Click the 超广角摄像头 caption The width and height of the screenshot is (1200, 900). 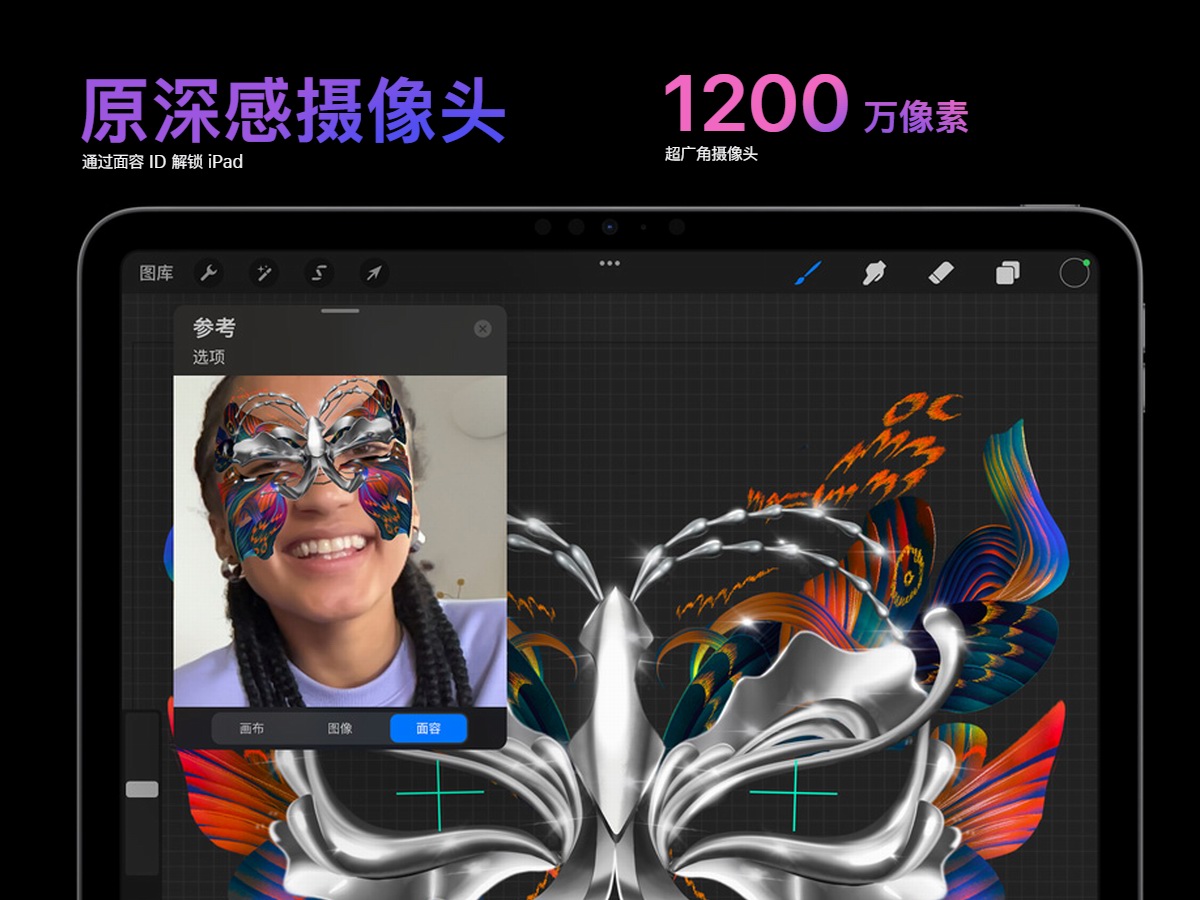pos(711,154)
